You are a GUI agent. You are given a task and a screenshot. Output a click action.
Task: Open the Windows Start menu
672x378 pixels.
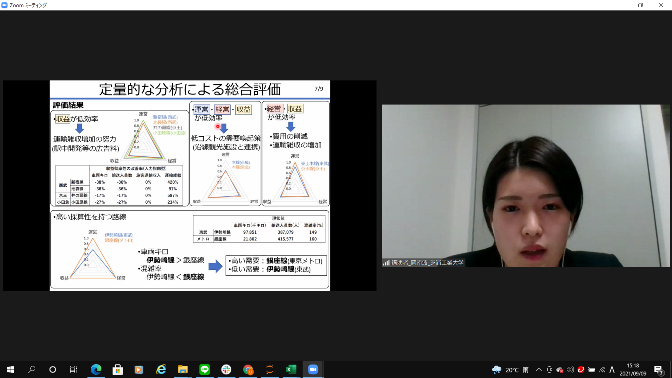10,369
